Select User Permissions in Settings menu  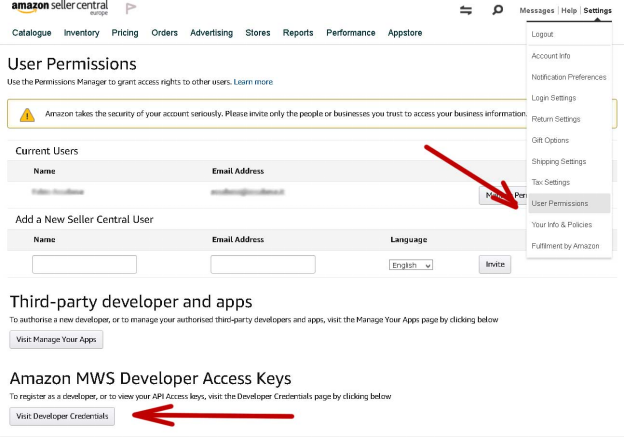pos(560,203)
